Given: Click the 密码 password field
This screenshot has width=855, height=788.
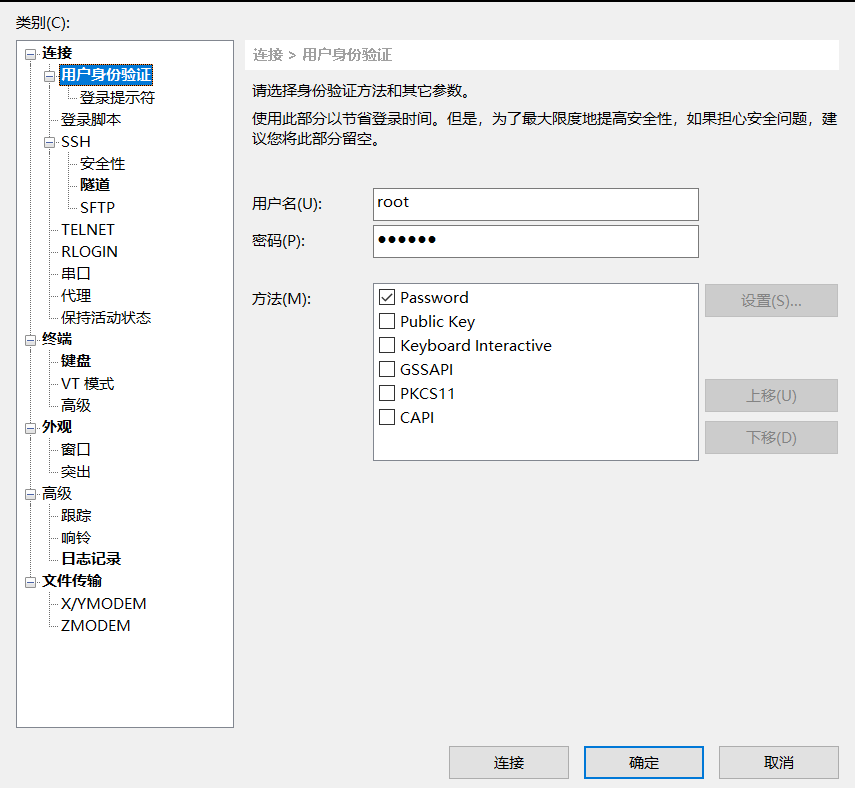Looking at the screenshot, I should pyautogui.click(x=535, y=241).
